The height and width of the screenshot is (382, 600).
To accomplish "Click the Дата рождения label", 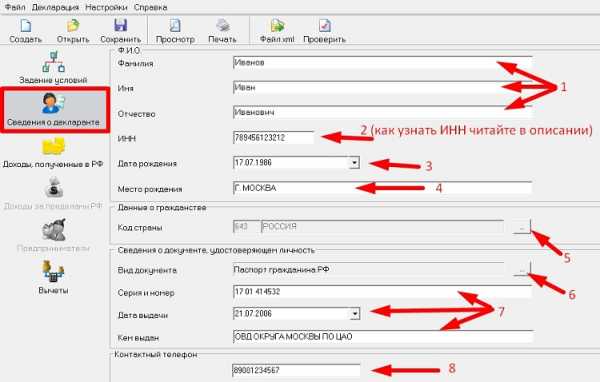I will point(147,164).
